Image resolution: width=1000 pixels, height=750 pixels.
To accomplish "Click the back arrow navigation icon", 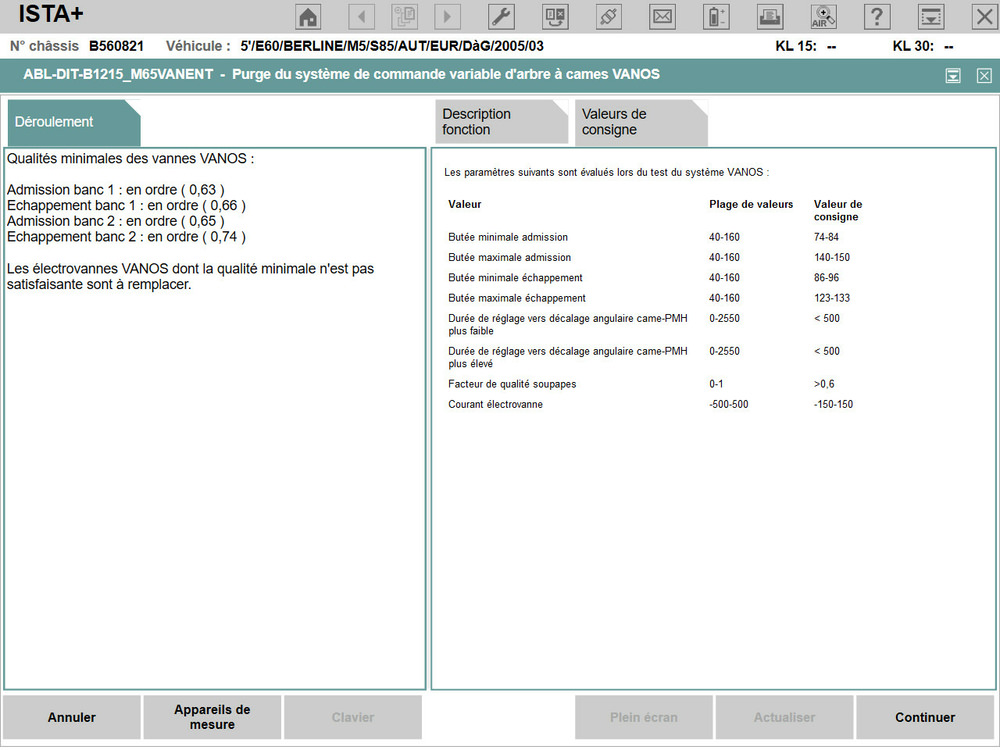I will (362, 17).
